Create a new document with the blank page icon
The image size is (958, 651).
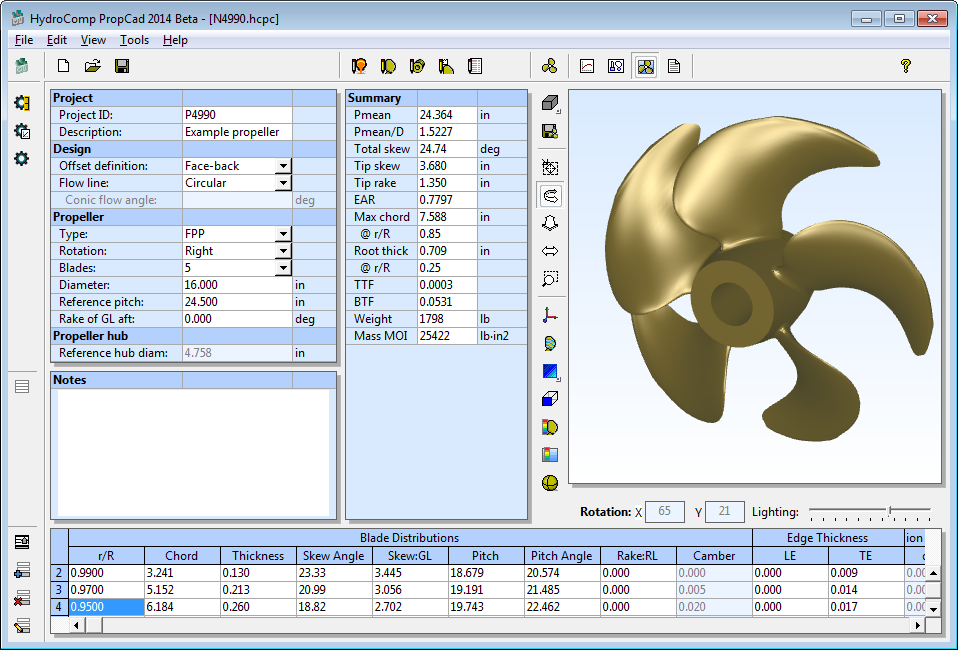click(64, 66)
